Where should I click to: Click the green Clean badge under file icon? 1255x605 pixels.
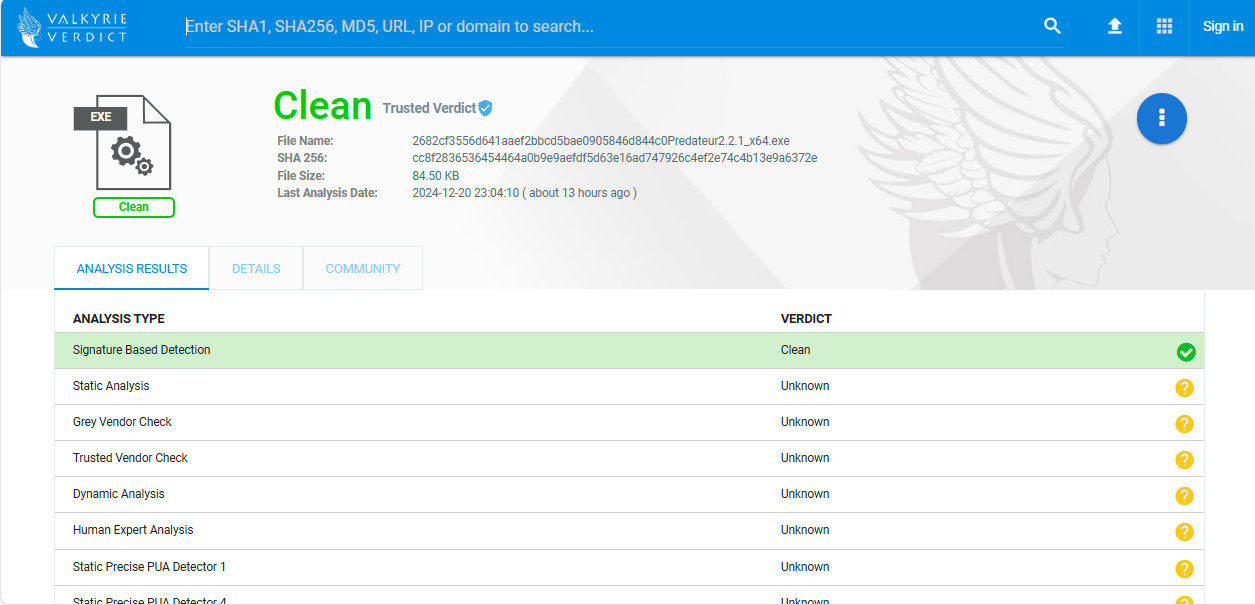pos(134,207)
